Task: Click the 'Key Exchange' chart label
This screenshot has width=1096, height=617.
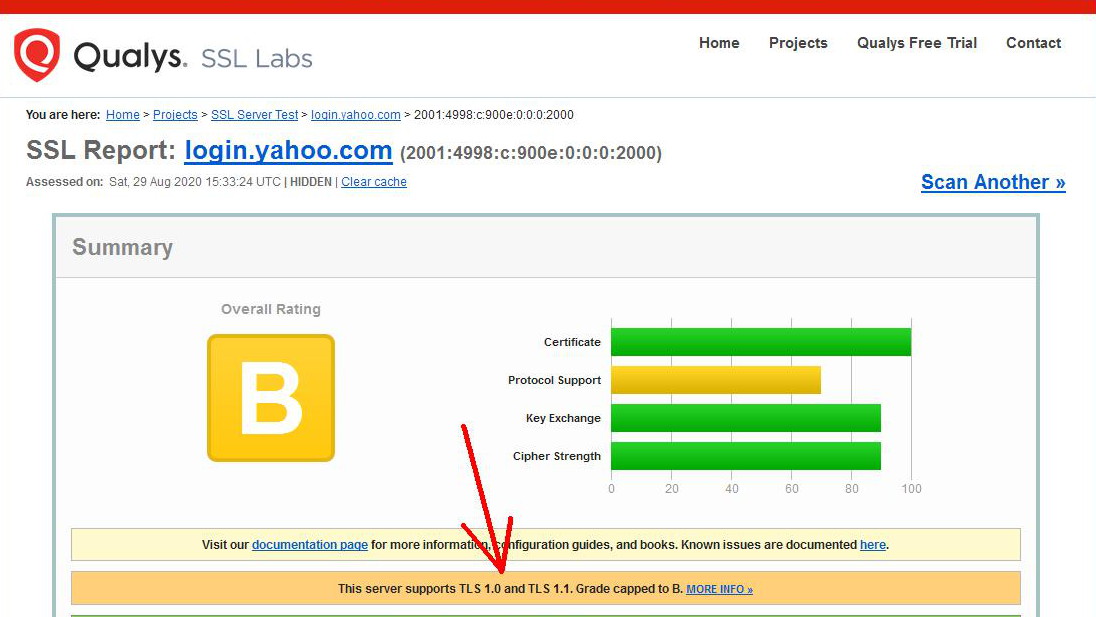Action: pos(563,418)
